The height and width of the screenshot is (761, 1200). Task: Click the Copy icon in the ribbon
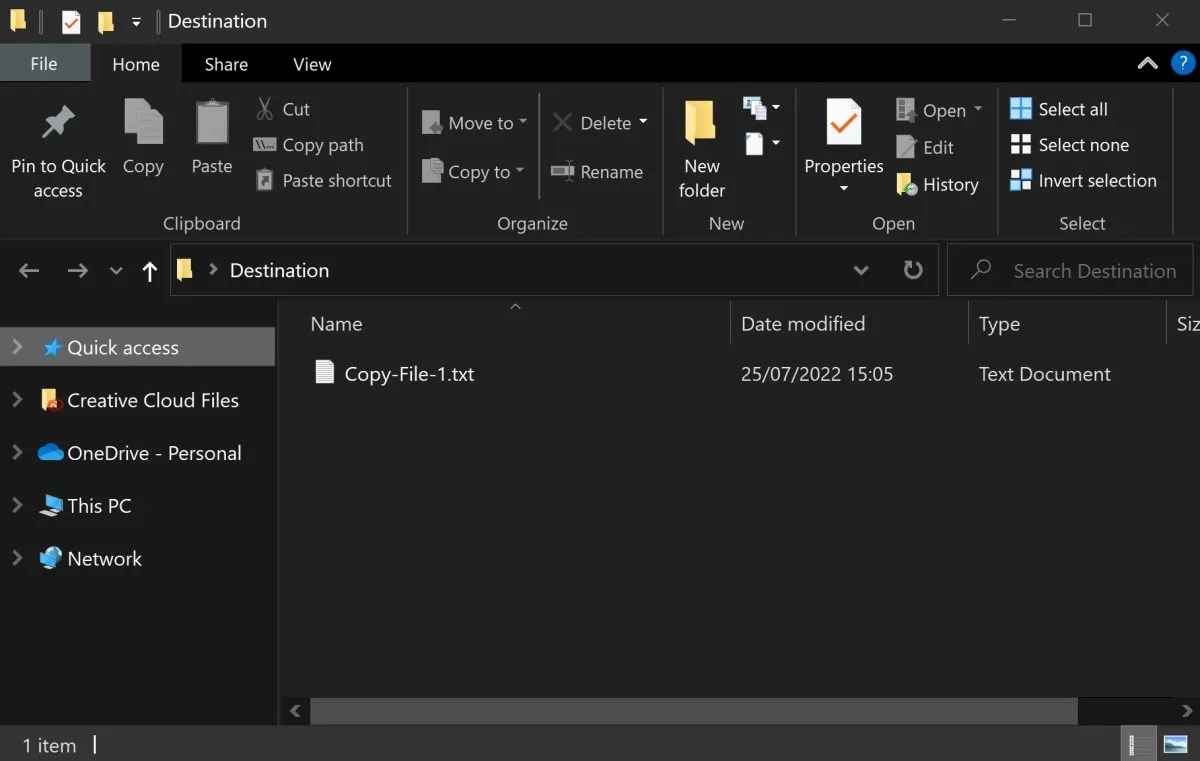[x=143, y=140]
